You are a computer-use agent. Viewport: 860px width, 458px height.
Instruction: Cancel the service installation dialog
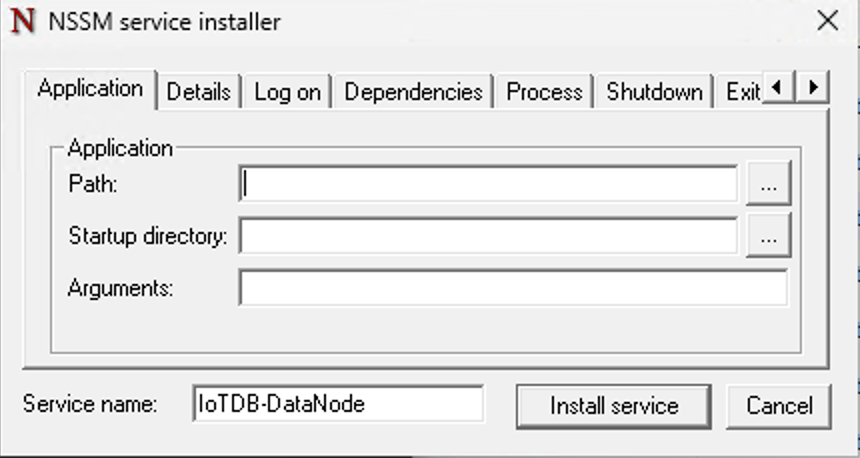pyautogui.click(x=779, y=406)
